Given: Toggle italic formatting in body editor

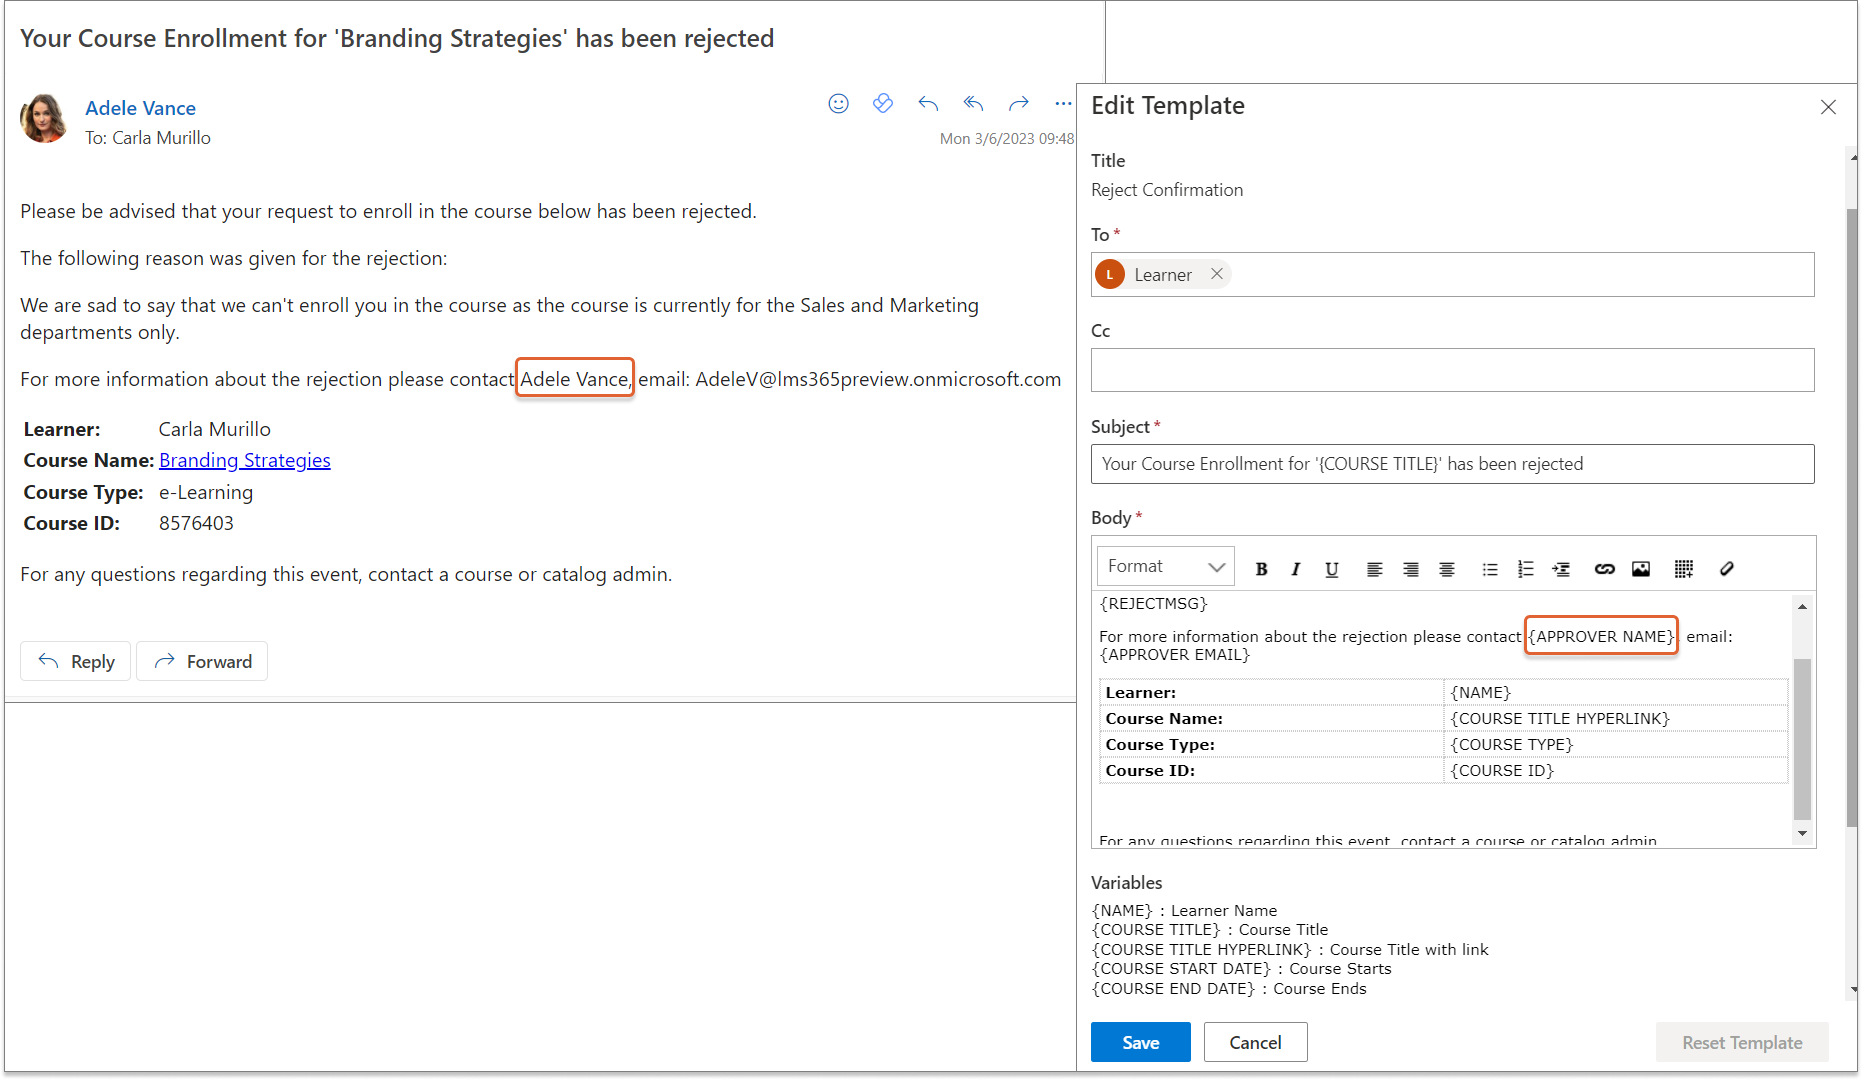Looking at the screenshot, I should 1296,569.
